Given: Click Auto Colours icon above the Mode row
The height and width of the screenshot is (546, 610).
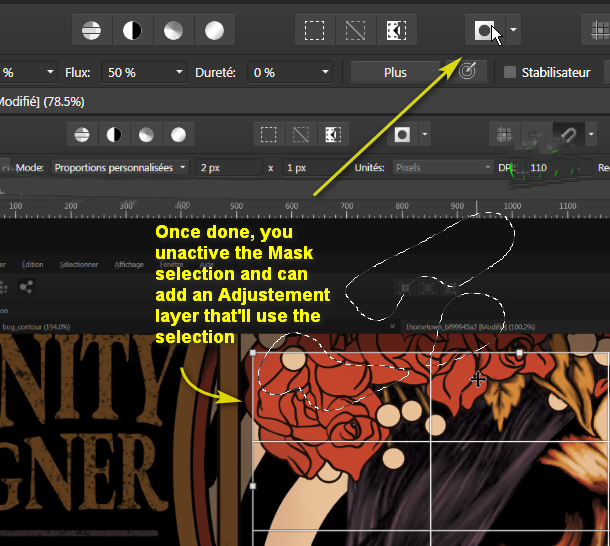Looking at the screenshot, I should pyautogui.click(x=146, y=135).
